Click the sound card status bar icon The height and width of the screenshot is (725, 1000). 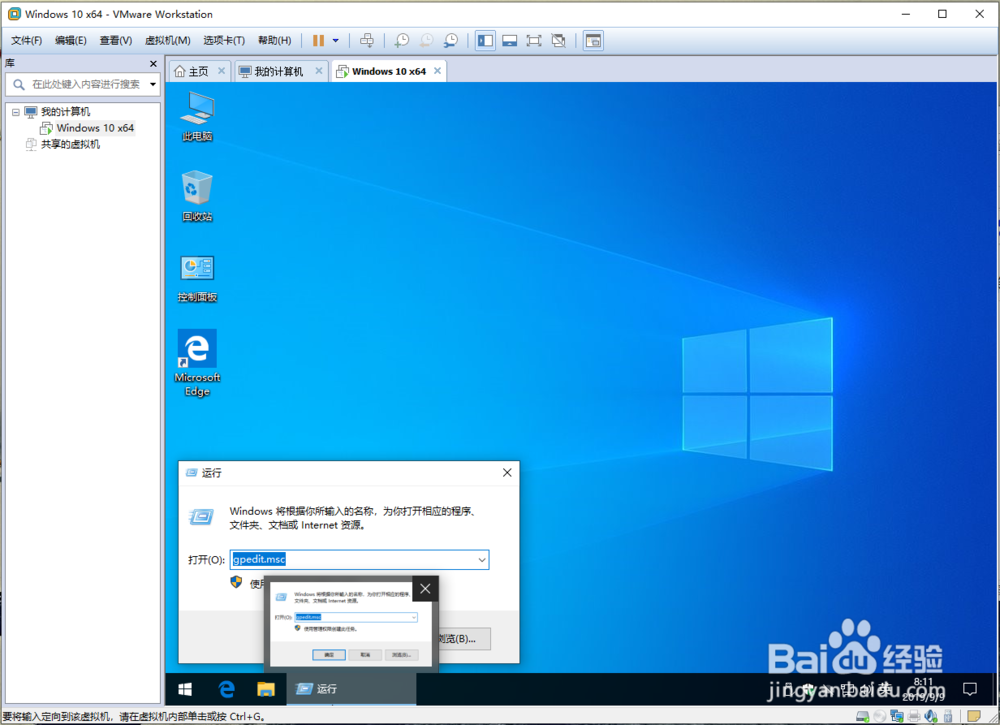[x=931, y=716]
